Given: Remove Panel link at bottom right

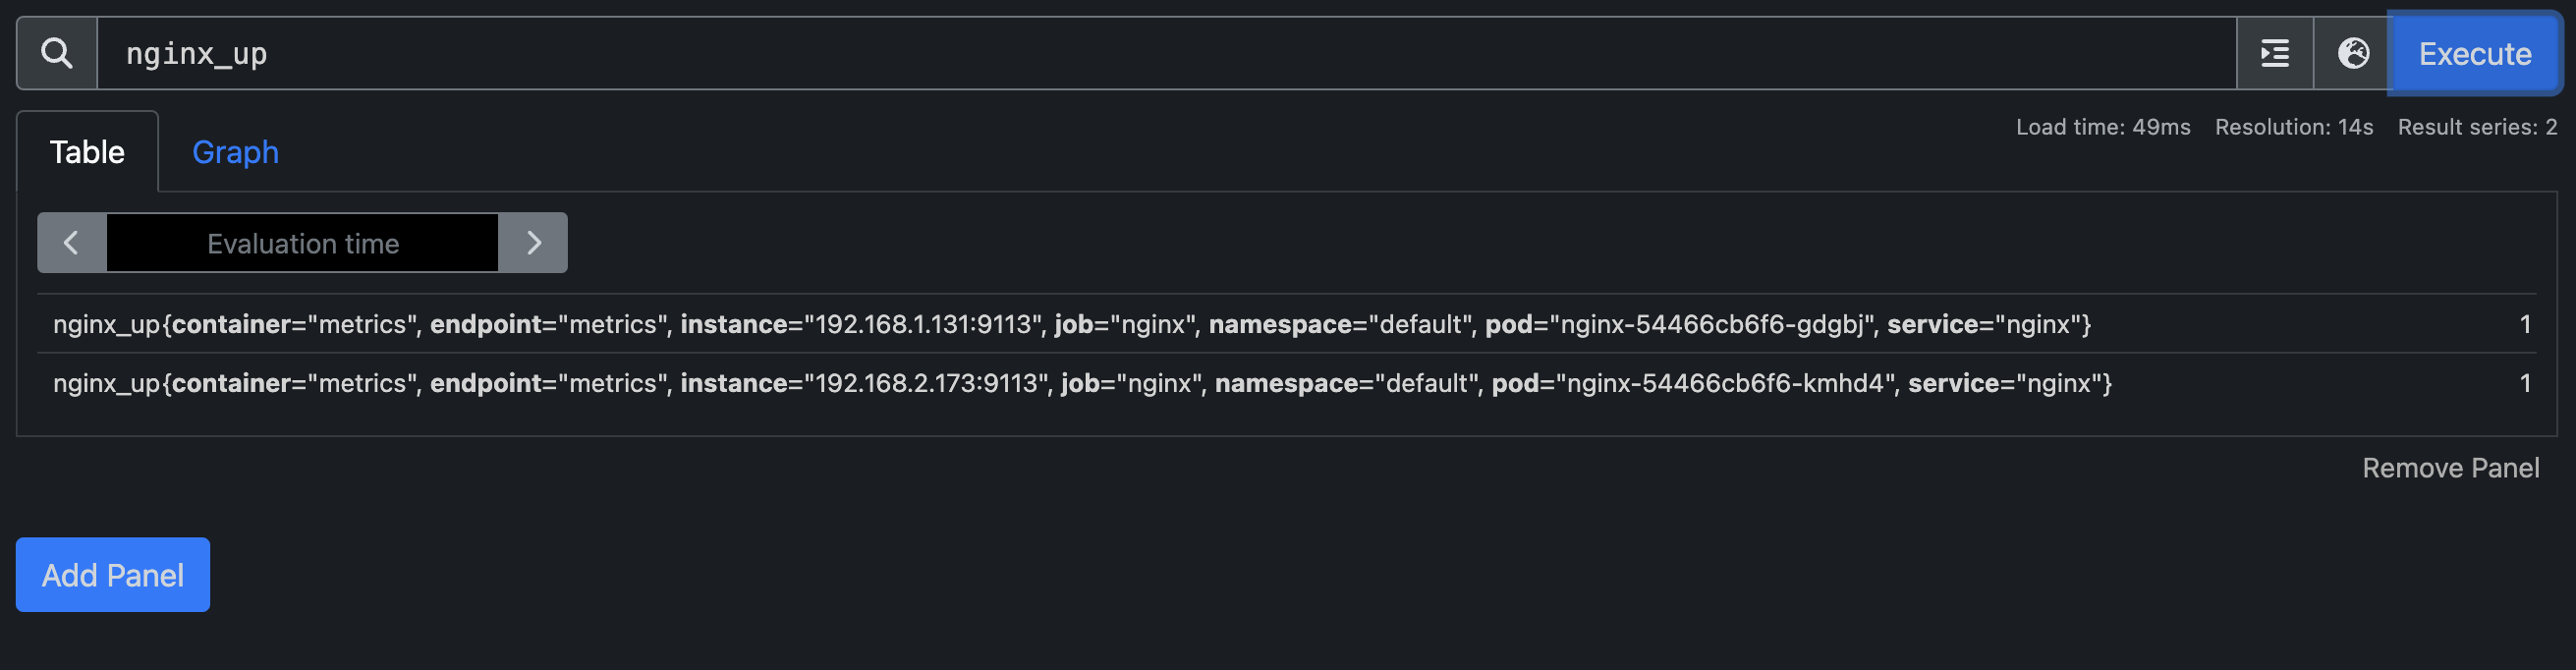Looking at the screenshot, I should click(x=2450, y=468).
